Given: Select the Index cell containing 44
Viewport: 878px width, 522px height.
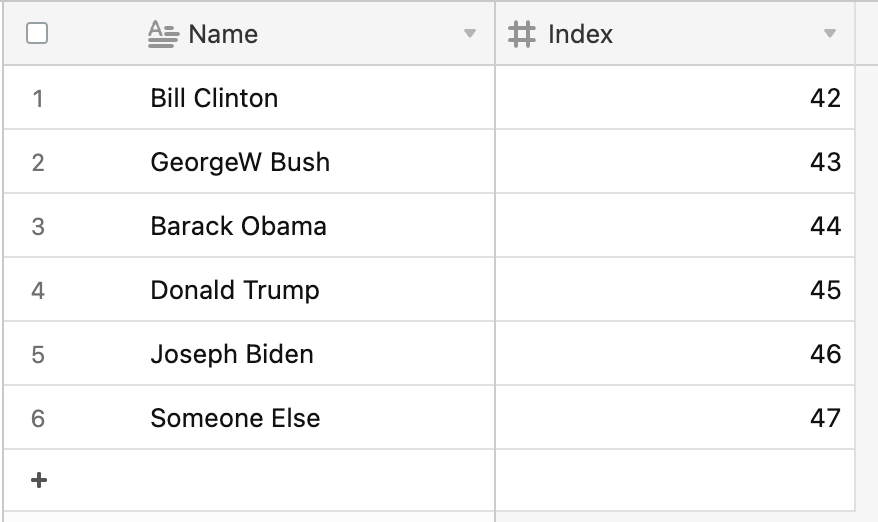Looking at the screenshot, I should [675, 226].
